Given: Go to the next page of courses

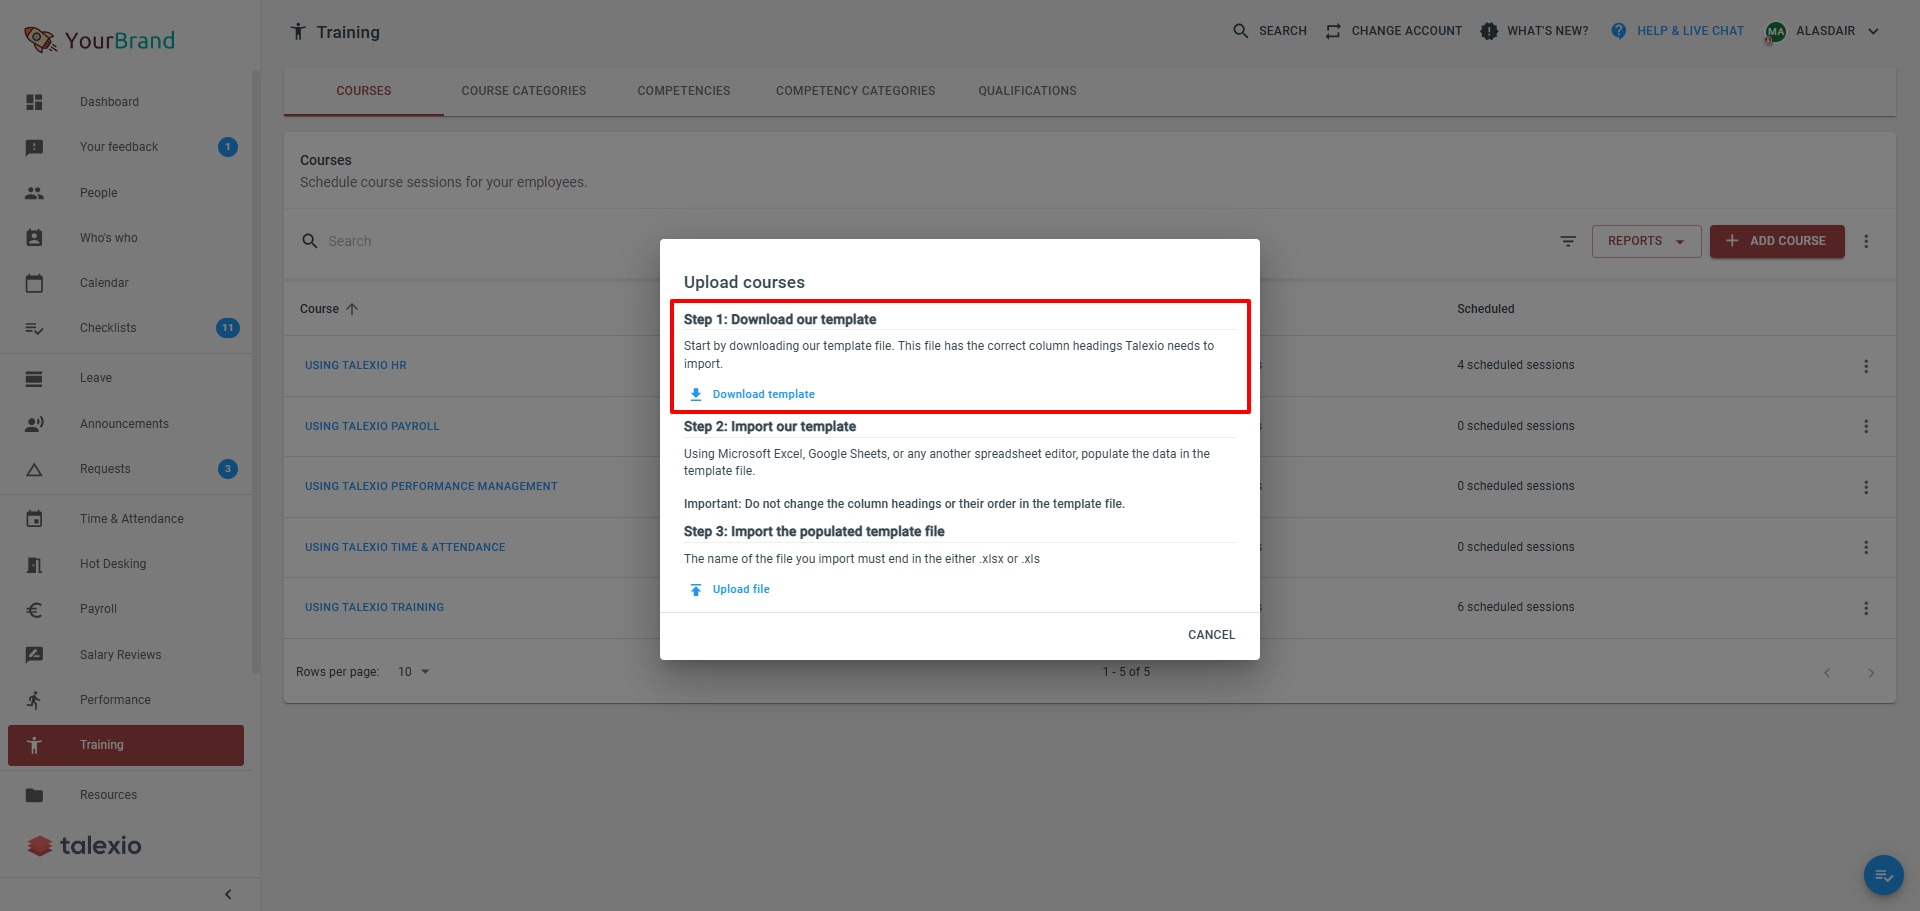Looking at the screenshot, I should [1871, 673].
